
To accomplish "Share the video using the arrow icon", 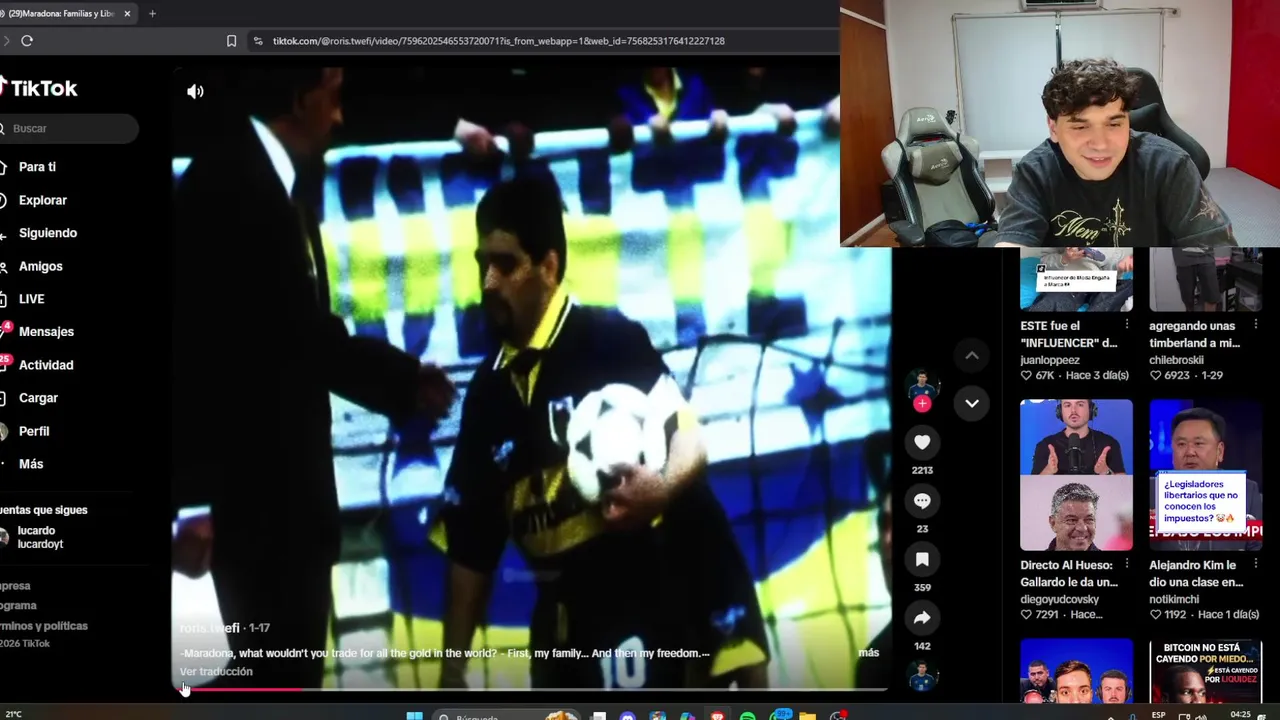I will click(x=922, y=618).
